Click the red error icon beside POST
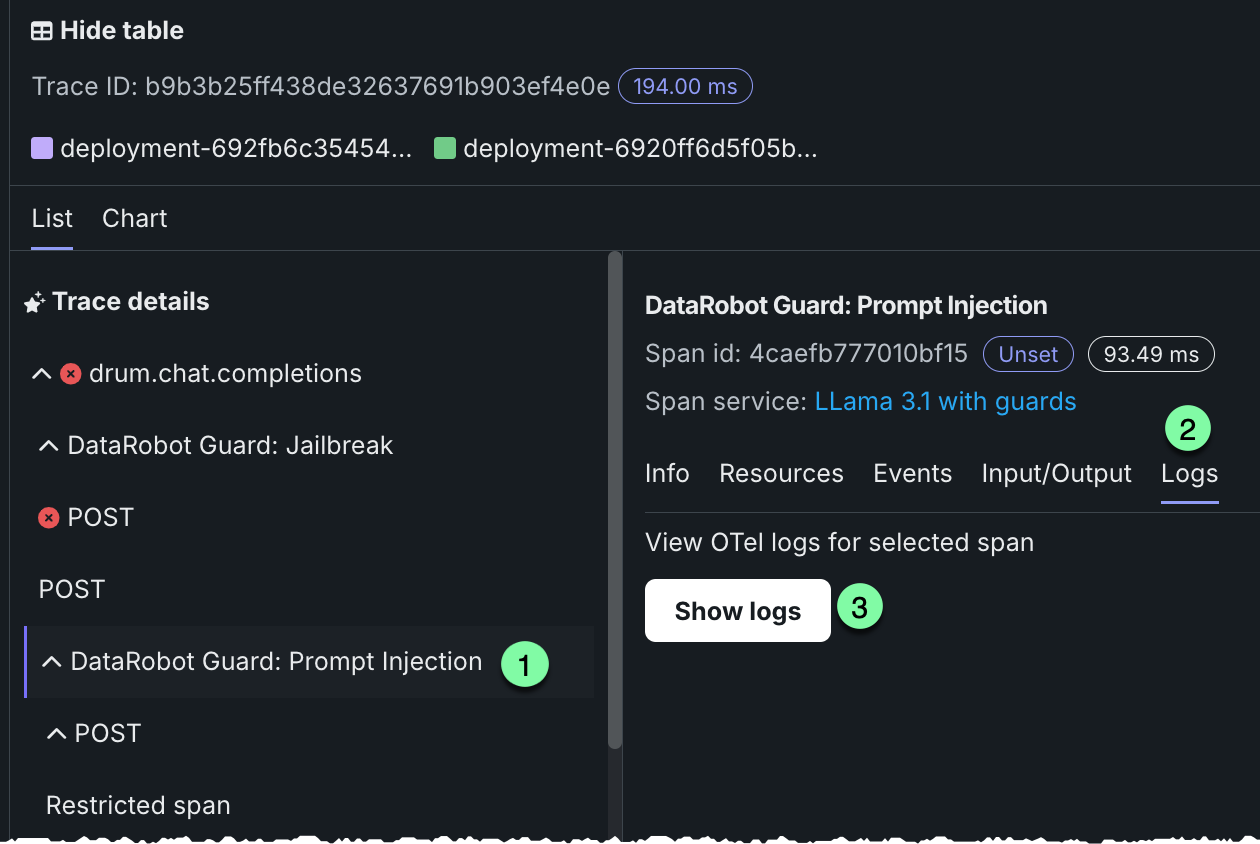 click(49, 518)
